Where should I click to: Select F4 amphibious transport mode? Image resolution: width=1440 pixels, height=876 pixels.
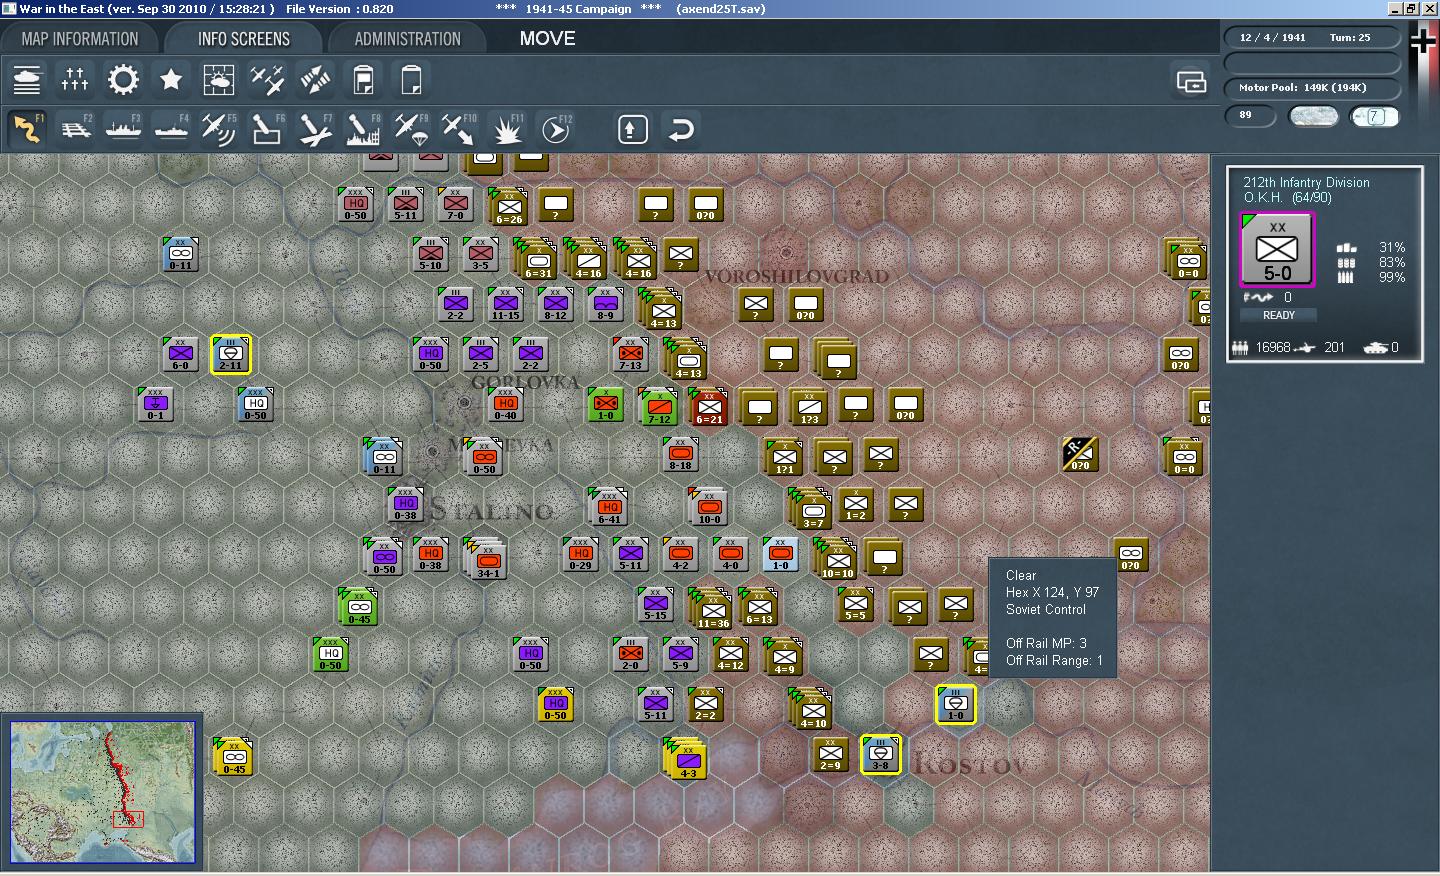[171, 129]
